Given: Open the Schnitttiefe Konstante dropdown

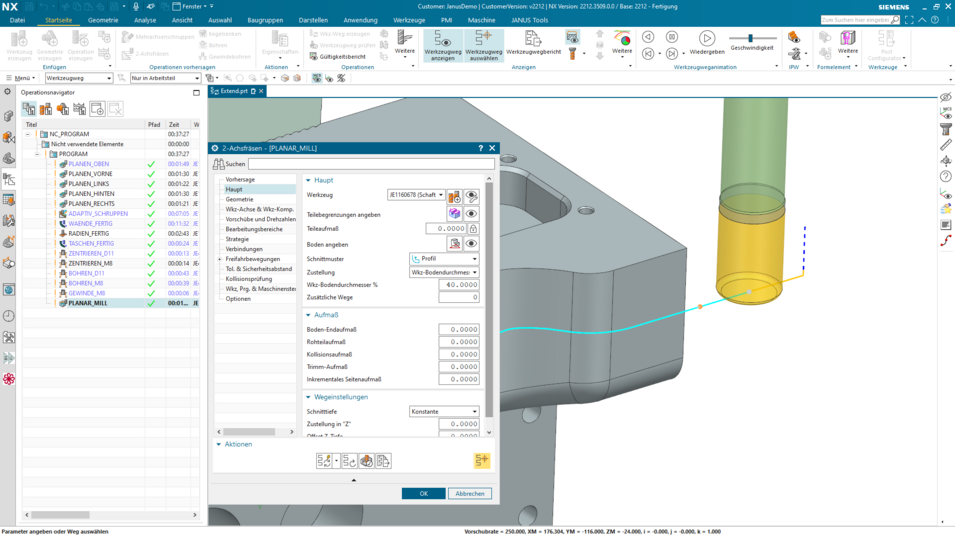Looking at the screenshot, I should [x=444, y=412].
